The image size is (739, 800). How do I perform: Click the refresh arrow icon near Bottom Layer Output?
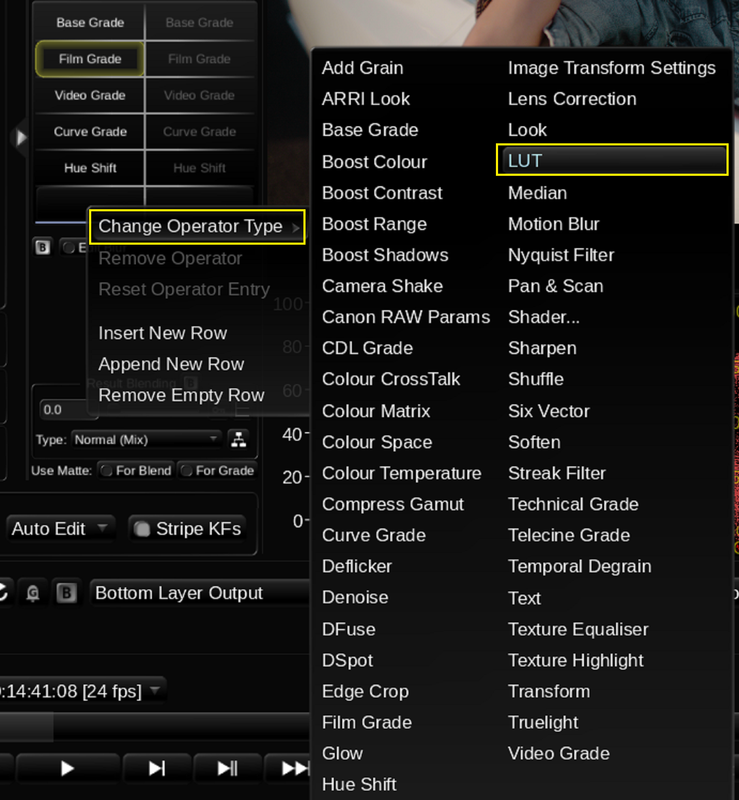(x=4, y=593)
